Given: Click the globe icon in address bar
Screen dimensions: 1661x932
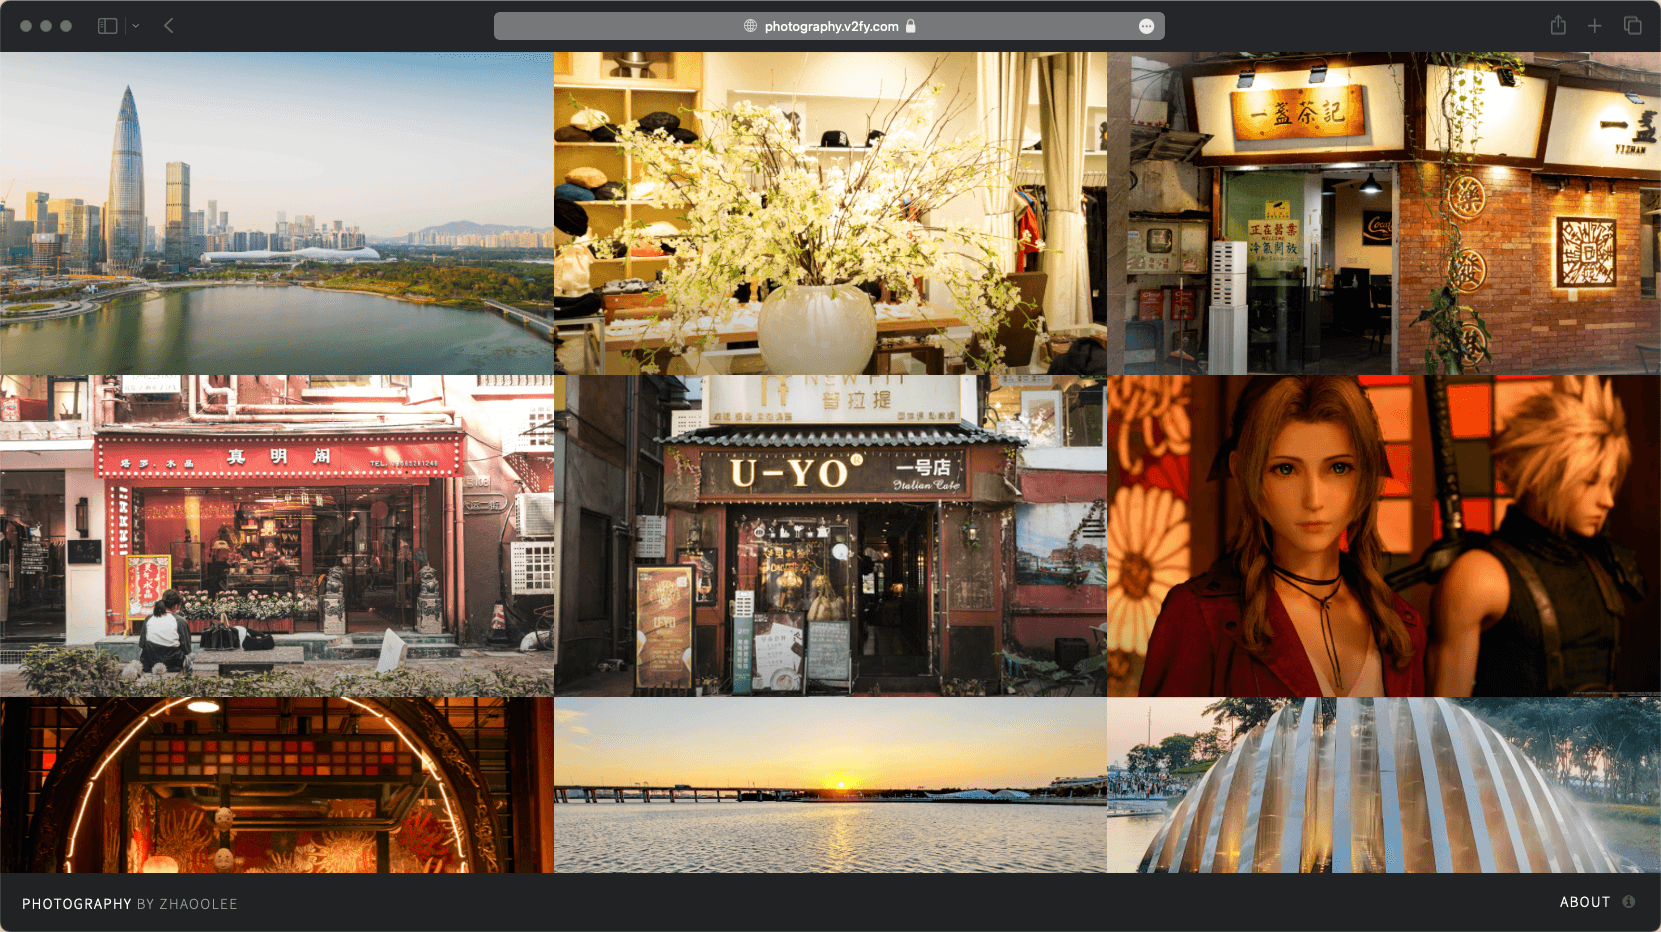Looking at the screenshot, I should [750, 26].
